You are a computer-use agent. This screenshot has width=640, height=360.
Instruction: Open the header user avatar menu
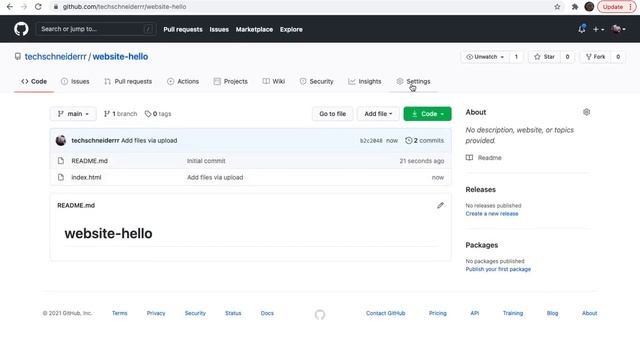click(618, 29)
